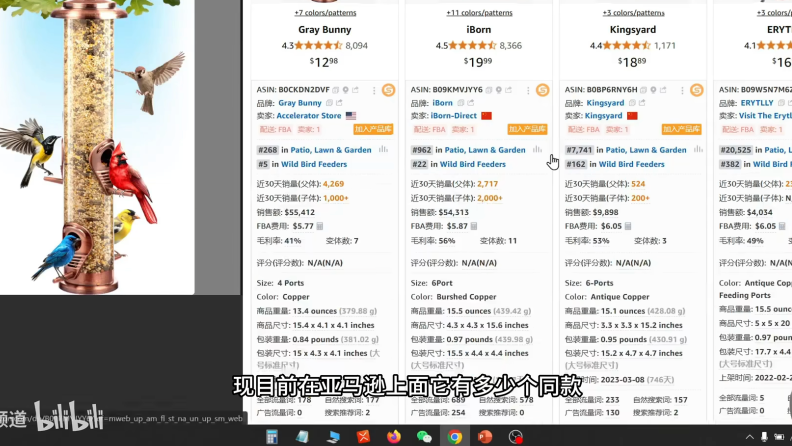This screenshot has width=792, height=446.
Task: Open three-dot menu on iBorn card
Action: tap(528, 90)
